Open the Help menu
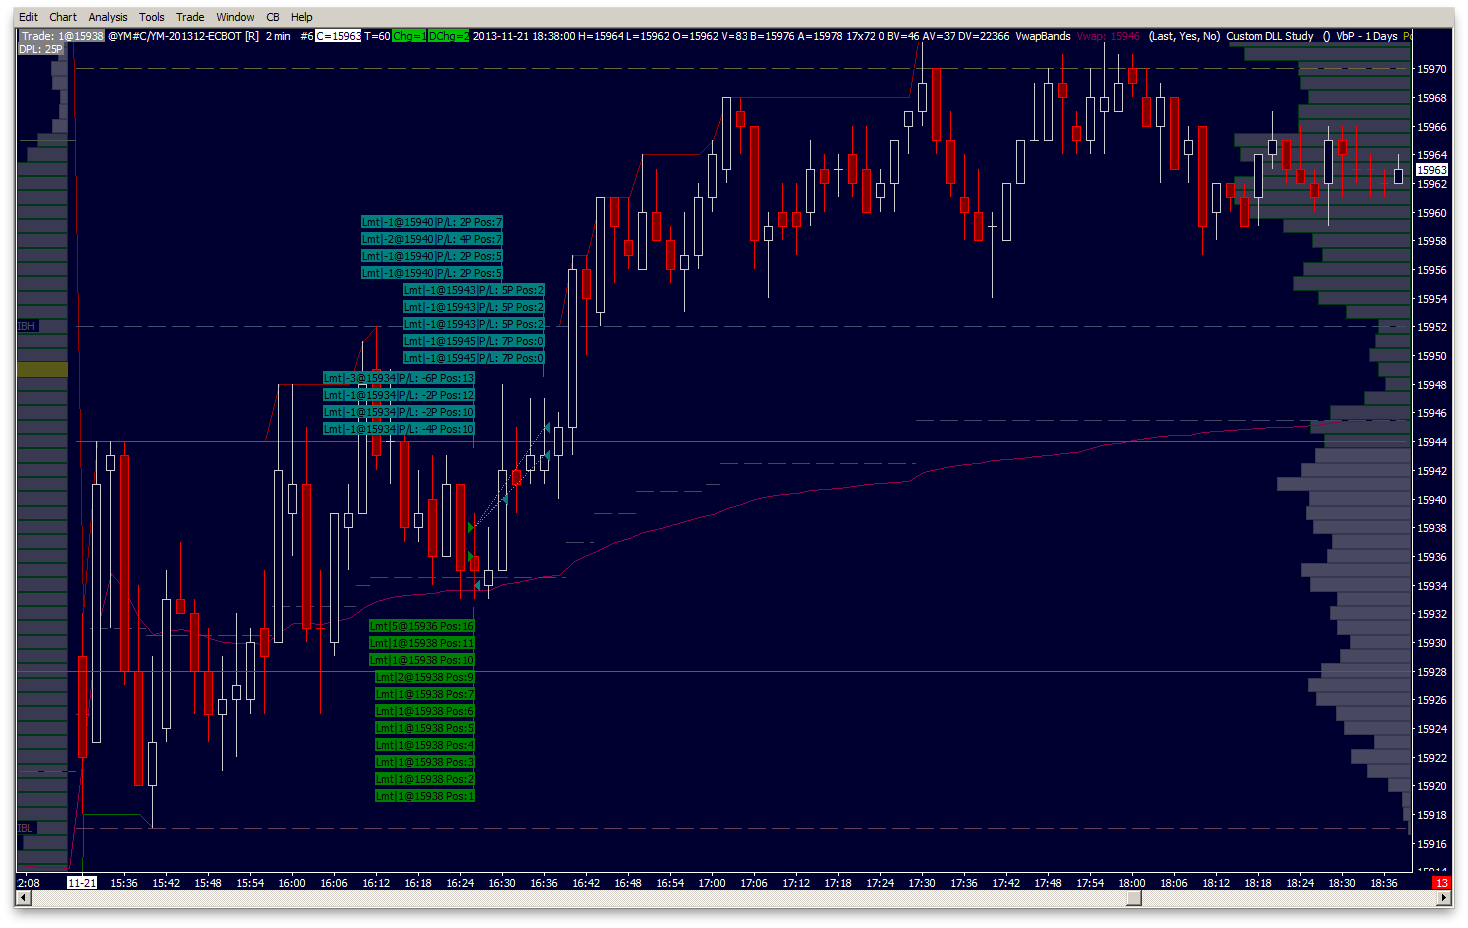Screen dimensions: 1468x928 [302, 17]
